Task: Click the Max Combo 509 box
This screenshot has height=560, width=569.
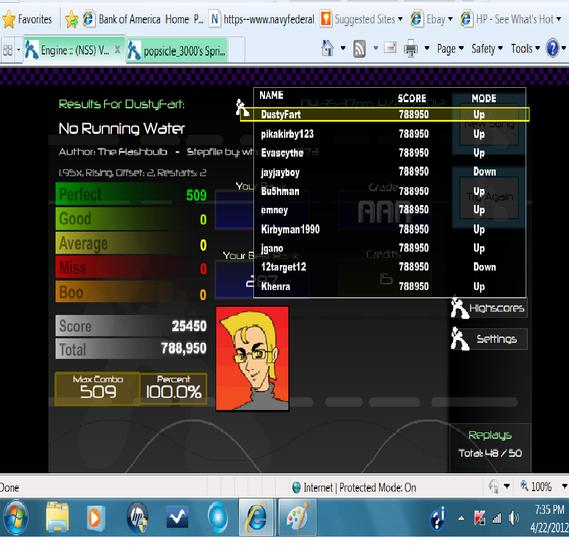Action: 97,389
